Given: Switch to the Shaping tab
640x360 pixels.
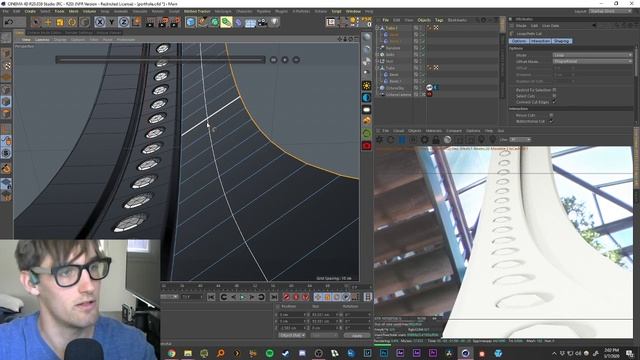Looking at the screenshot, I should 562,41.
